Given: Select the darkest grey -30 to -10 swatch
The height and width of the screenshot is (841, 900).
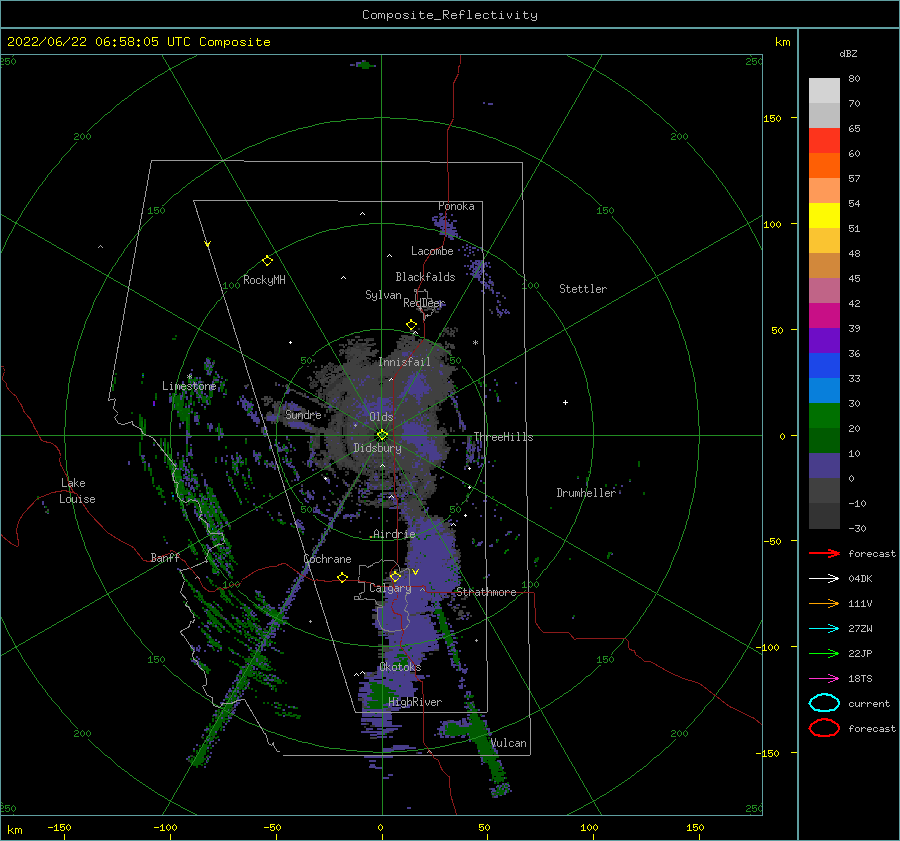Looking at the screenshot, I should click(x=824, y=516).
